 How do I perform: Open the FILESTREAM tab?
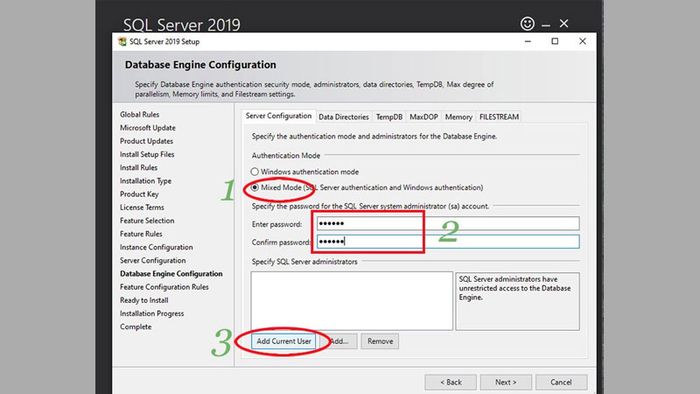point(499,117)
